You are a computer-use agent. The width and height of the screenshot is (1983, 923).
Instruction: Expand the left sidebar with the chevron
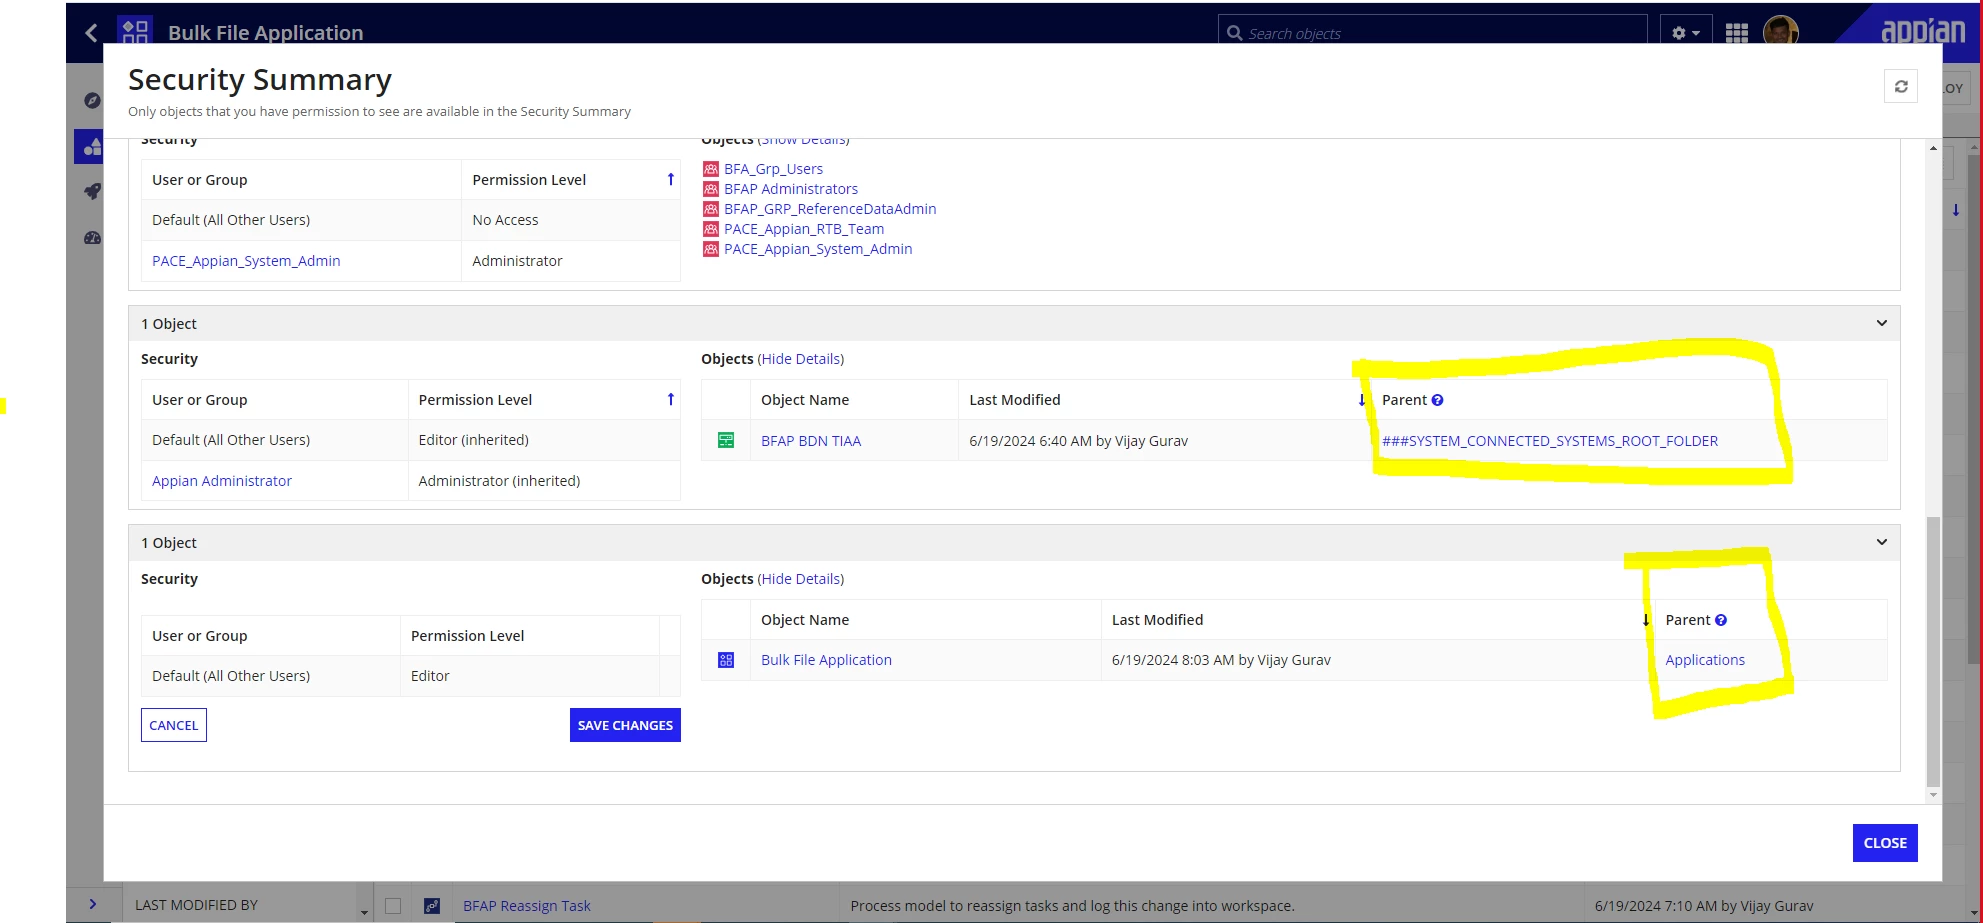pos(93,904)
